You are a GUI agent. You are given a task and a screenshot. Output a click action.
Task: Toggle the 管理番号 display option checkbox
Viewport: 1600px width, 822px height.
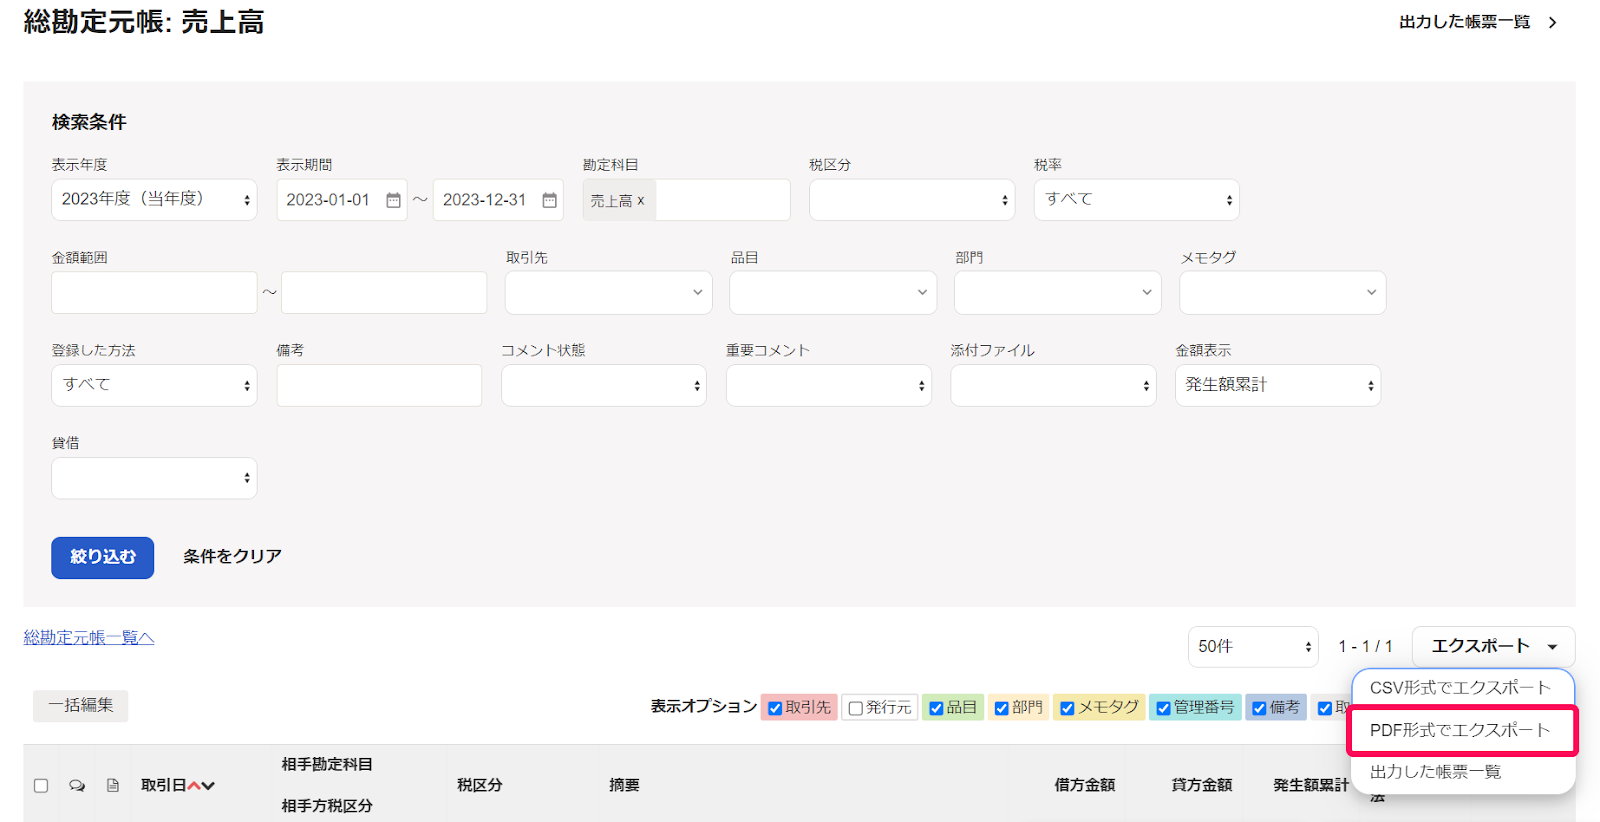coord(1163,708)
